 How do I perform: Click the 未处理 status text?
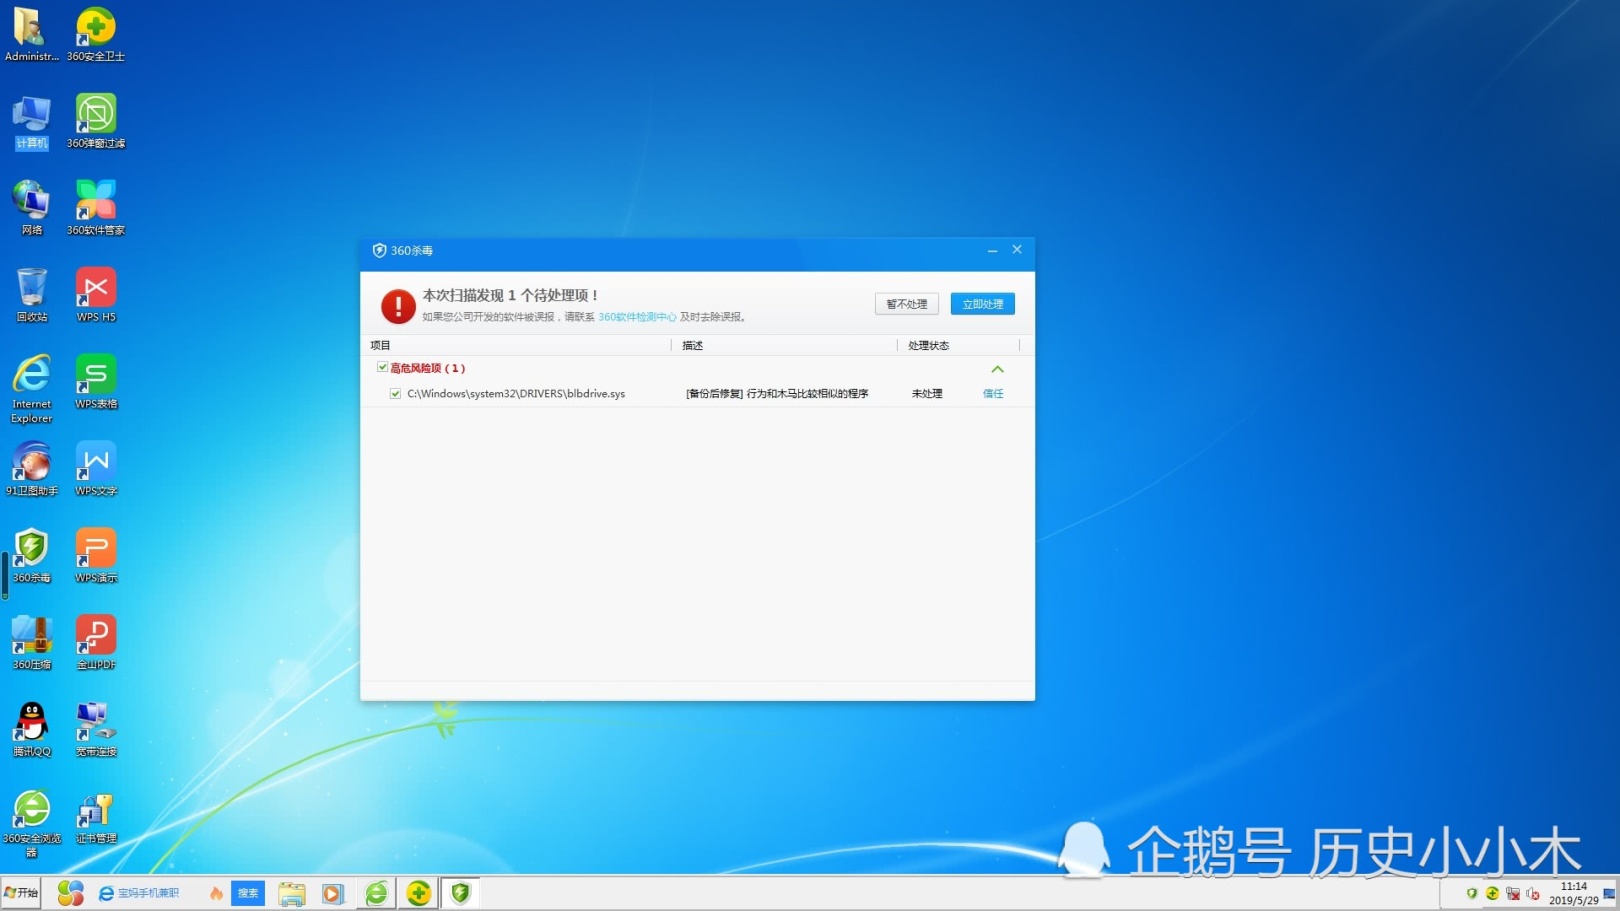click(927, 394)
